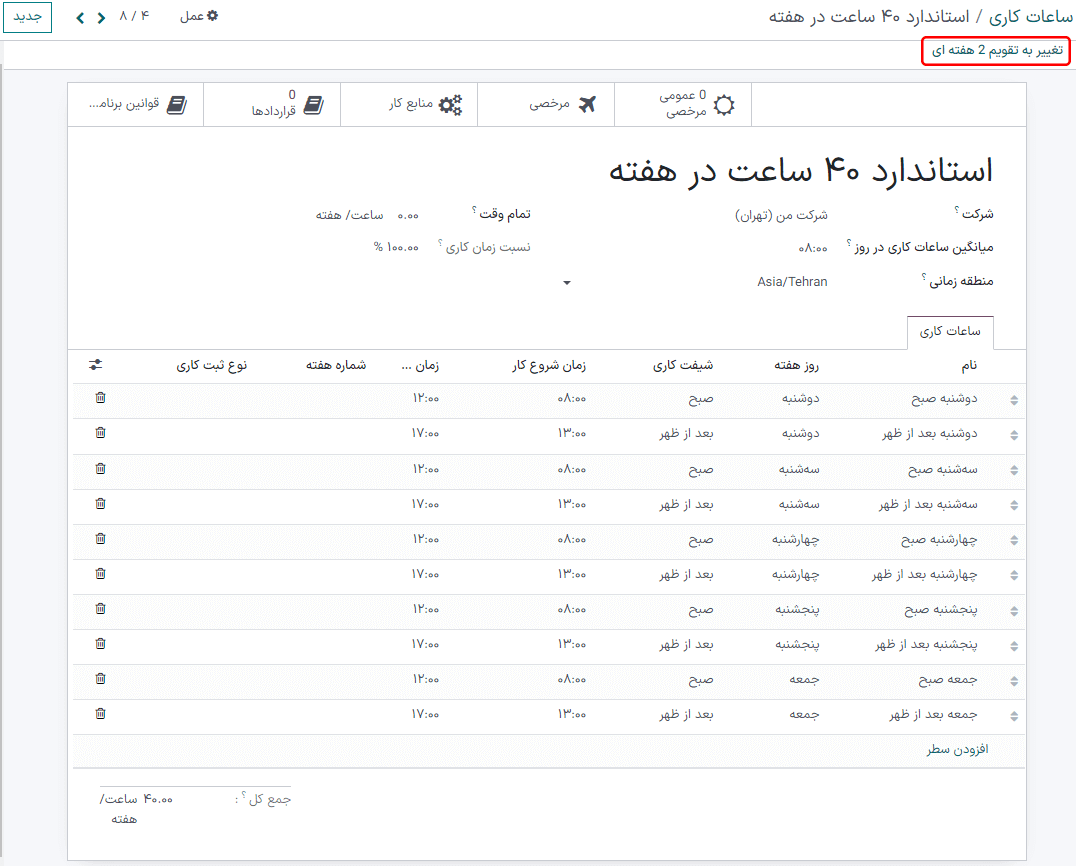Click the drag handle on سه‌شنبه صبح row
Screen dimensions: 1076x866
click(1014, 468)
